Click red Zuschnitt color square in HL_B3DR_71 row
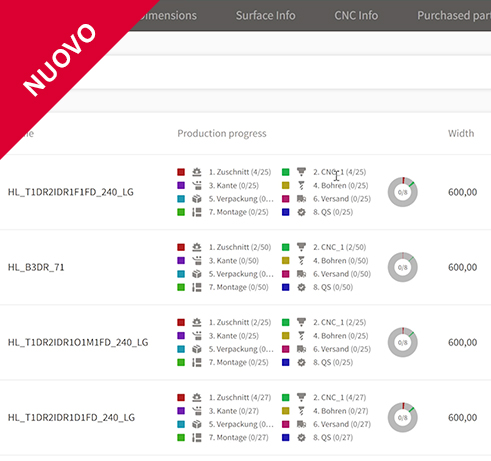This screenshot has width=491, height=461. coord(181,247)
